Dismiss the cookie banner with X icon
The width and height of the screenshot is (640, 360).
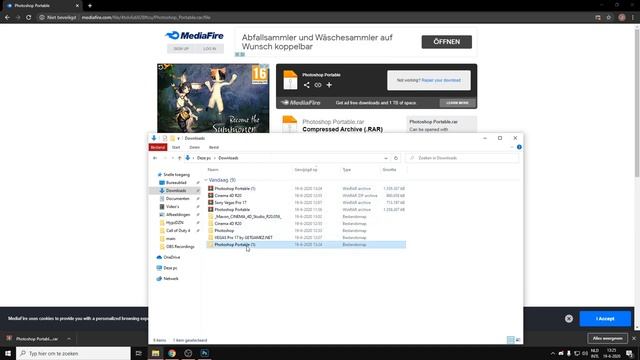569,318
